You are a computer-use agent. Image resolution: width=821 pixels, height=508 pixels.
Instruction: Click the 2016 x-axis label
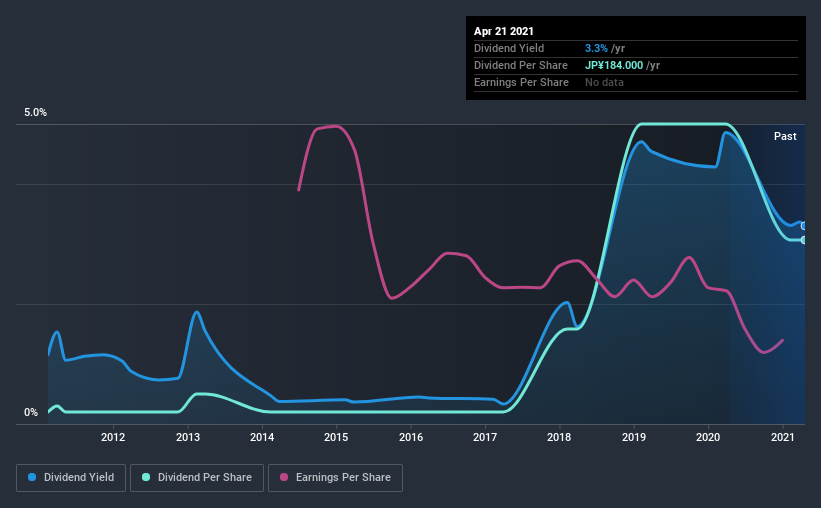411,437
